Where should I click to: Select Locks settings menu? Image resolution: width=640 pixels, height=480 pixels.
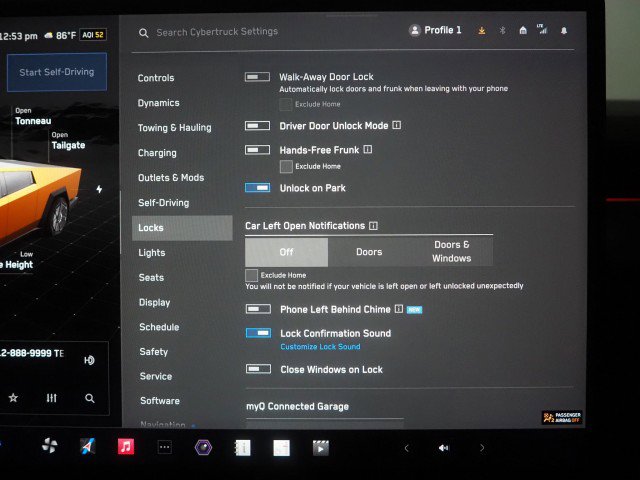[182, 228]
